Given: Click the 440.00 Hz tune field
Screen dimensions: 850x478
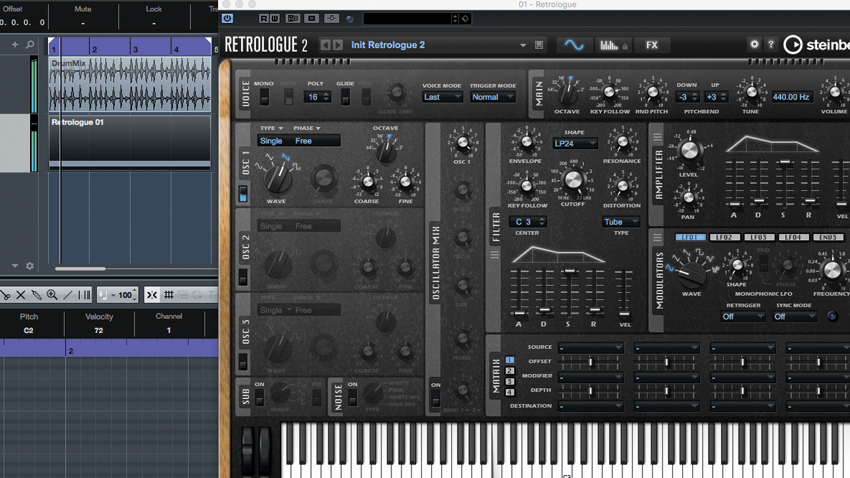Looking at the screenshot, I should (x=791, y=97).
